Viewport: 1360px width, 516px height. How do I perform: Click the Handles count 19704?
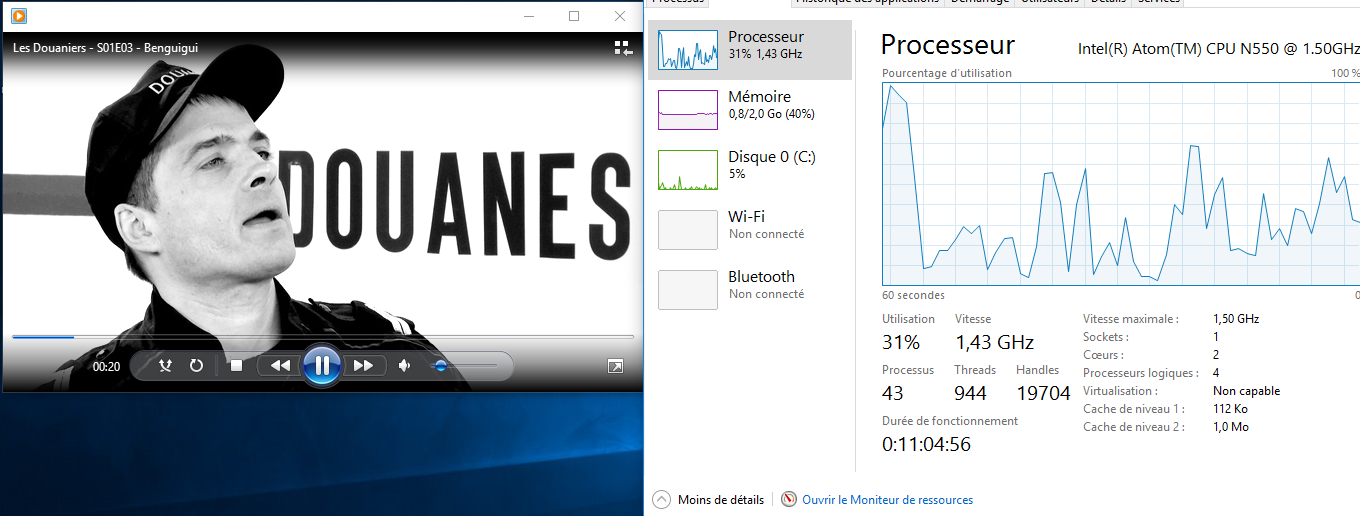click(1043, 393)
